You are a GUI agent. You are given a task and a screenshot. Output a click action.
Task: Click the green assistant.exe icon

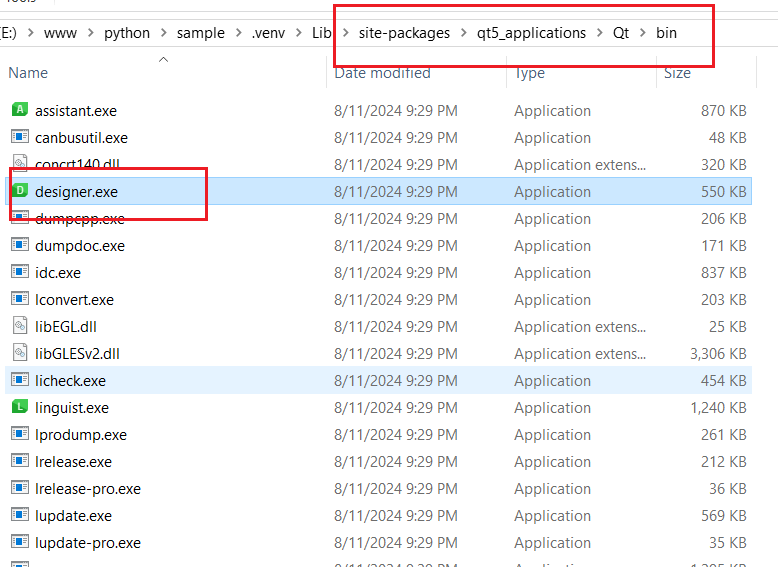click(19, 110)
